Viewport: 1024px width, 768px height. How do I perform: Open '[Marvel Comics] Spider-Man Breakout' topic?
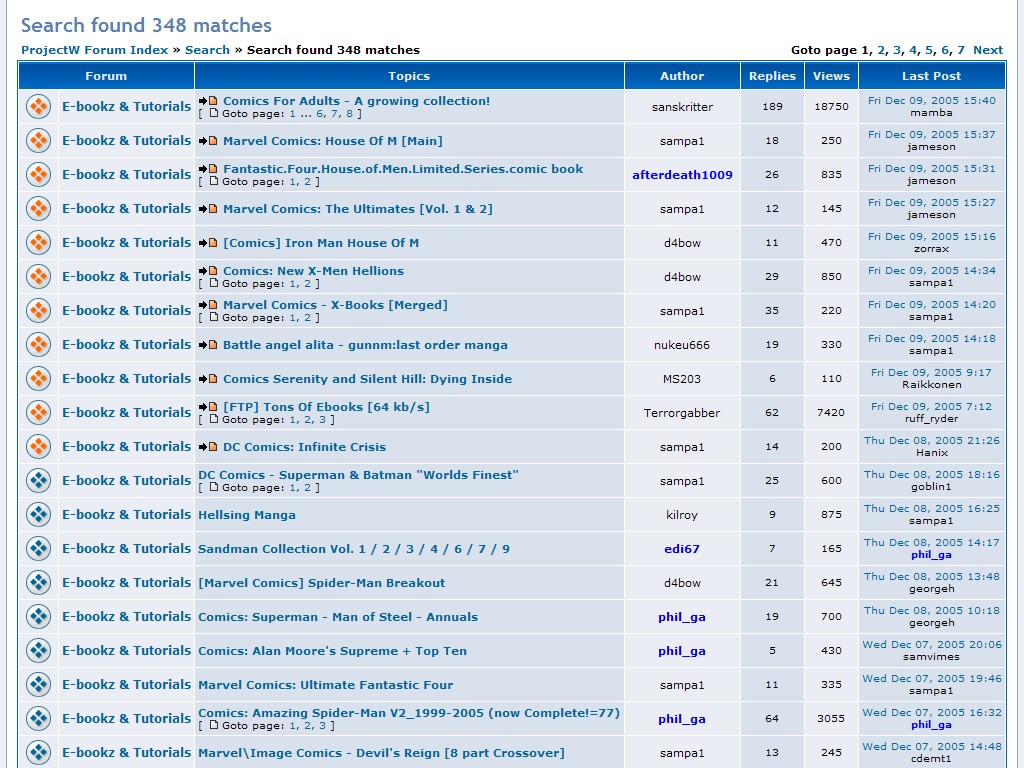point(321,583)
